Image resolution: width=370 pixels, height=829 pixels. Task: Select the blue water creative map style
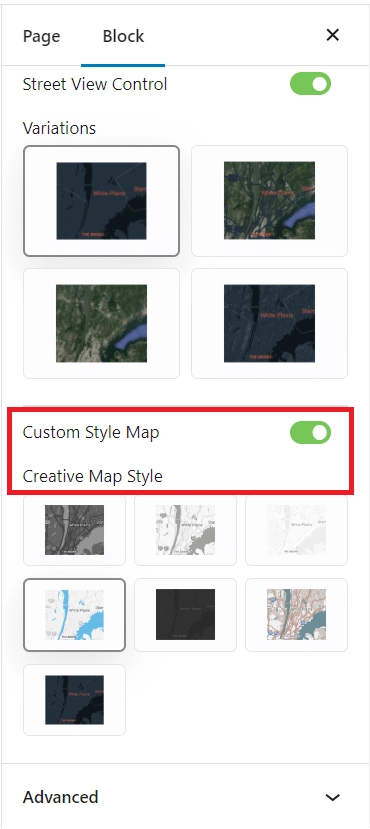pyautogui.click(x=75, y=615)
